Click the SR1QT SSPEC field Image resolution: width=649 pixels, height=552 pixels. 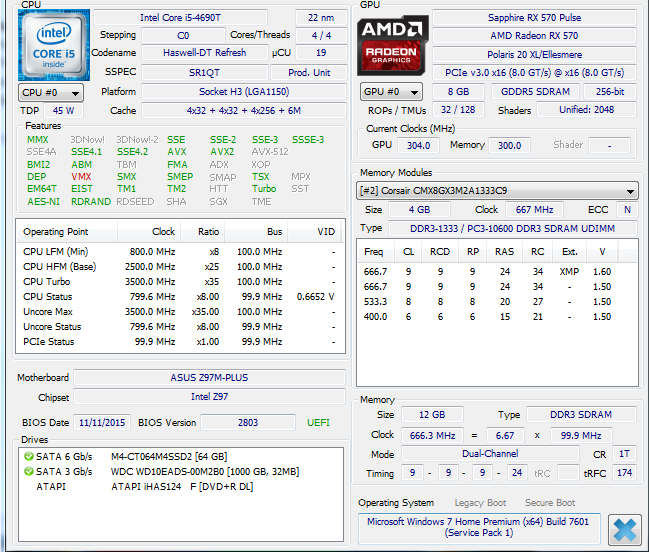click(x=204, y=73)
